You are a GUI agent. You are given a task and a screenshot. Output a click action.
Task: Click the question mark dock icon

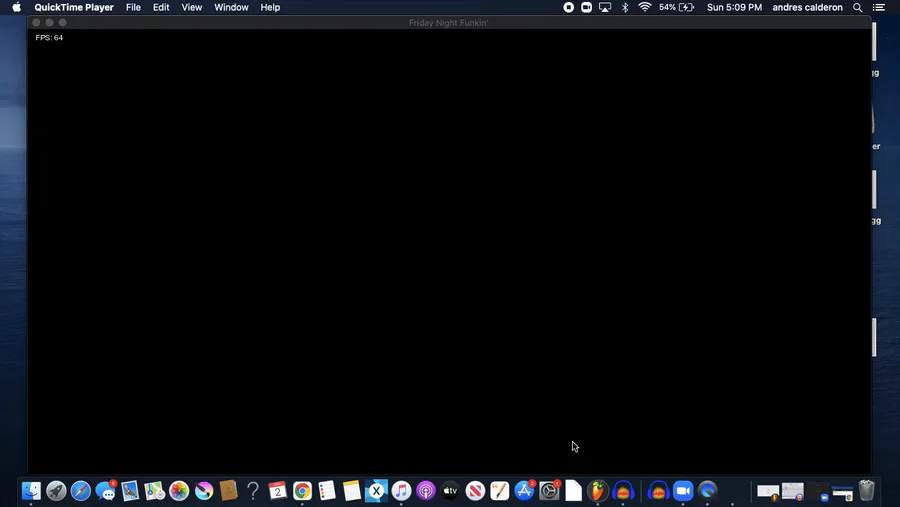(x=253, y=491)
